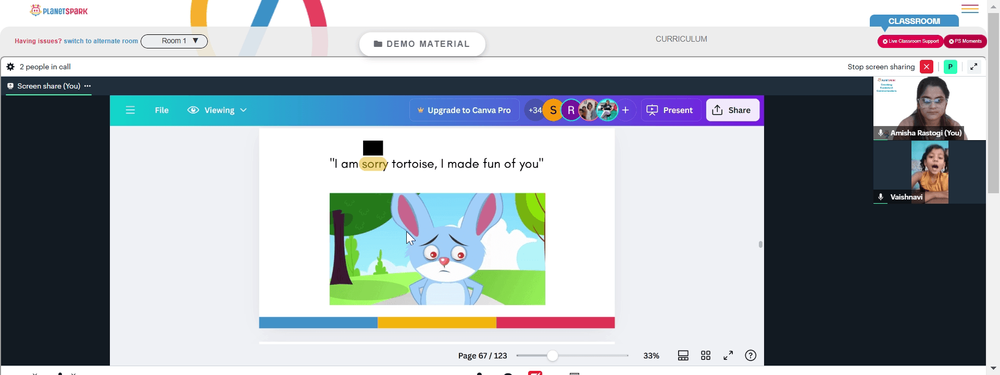The width and height of the screenshot is (1000, 375).
Task: Toggle Amisha Rastogi microphone icon
Action: [881, 133]
